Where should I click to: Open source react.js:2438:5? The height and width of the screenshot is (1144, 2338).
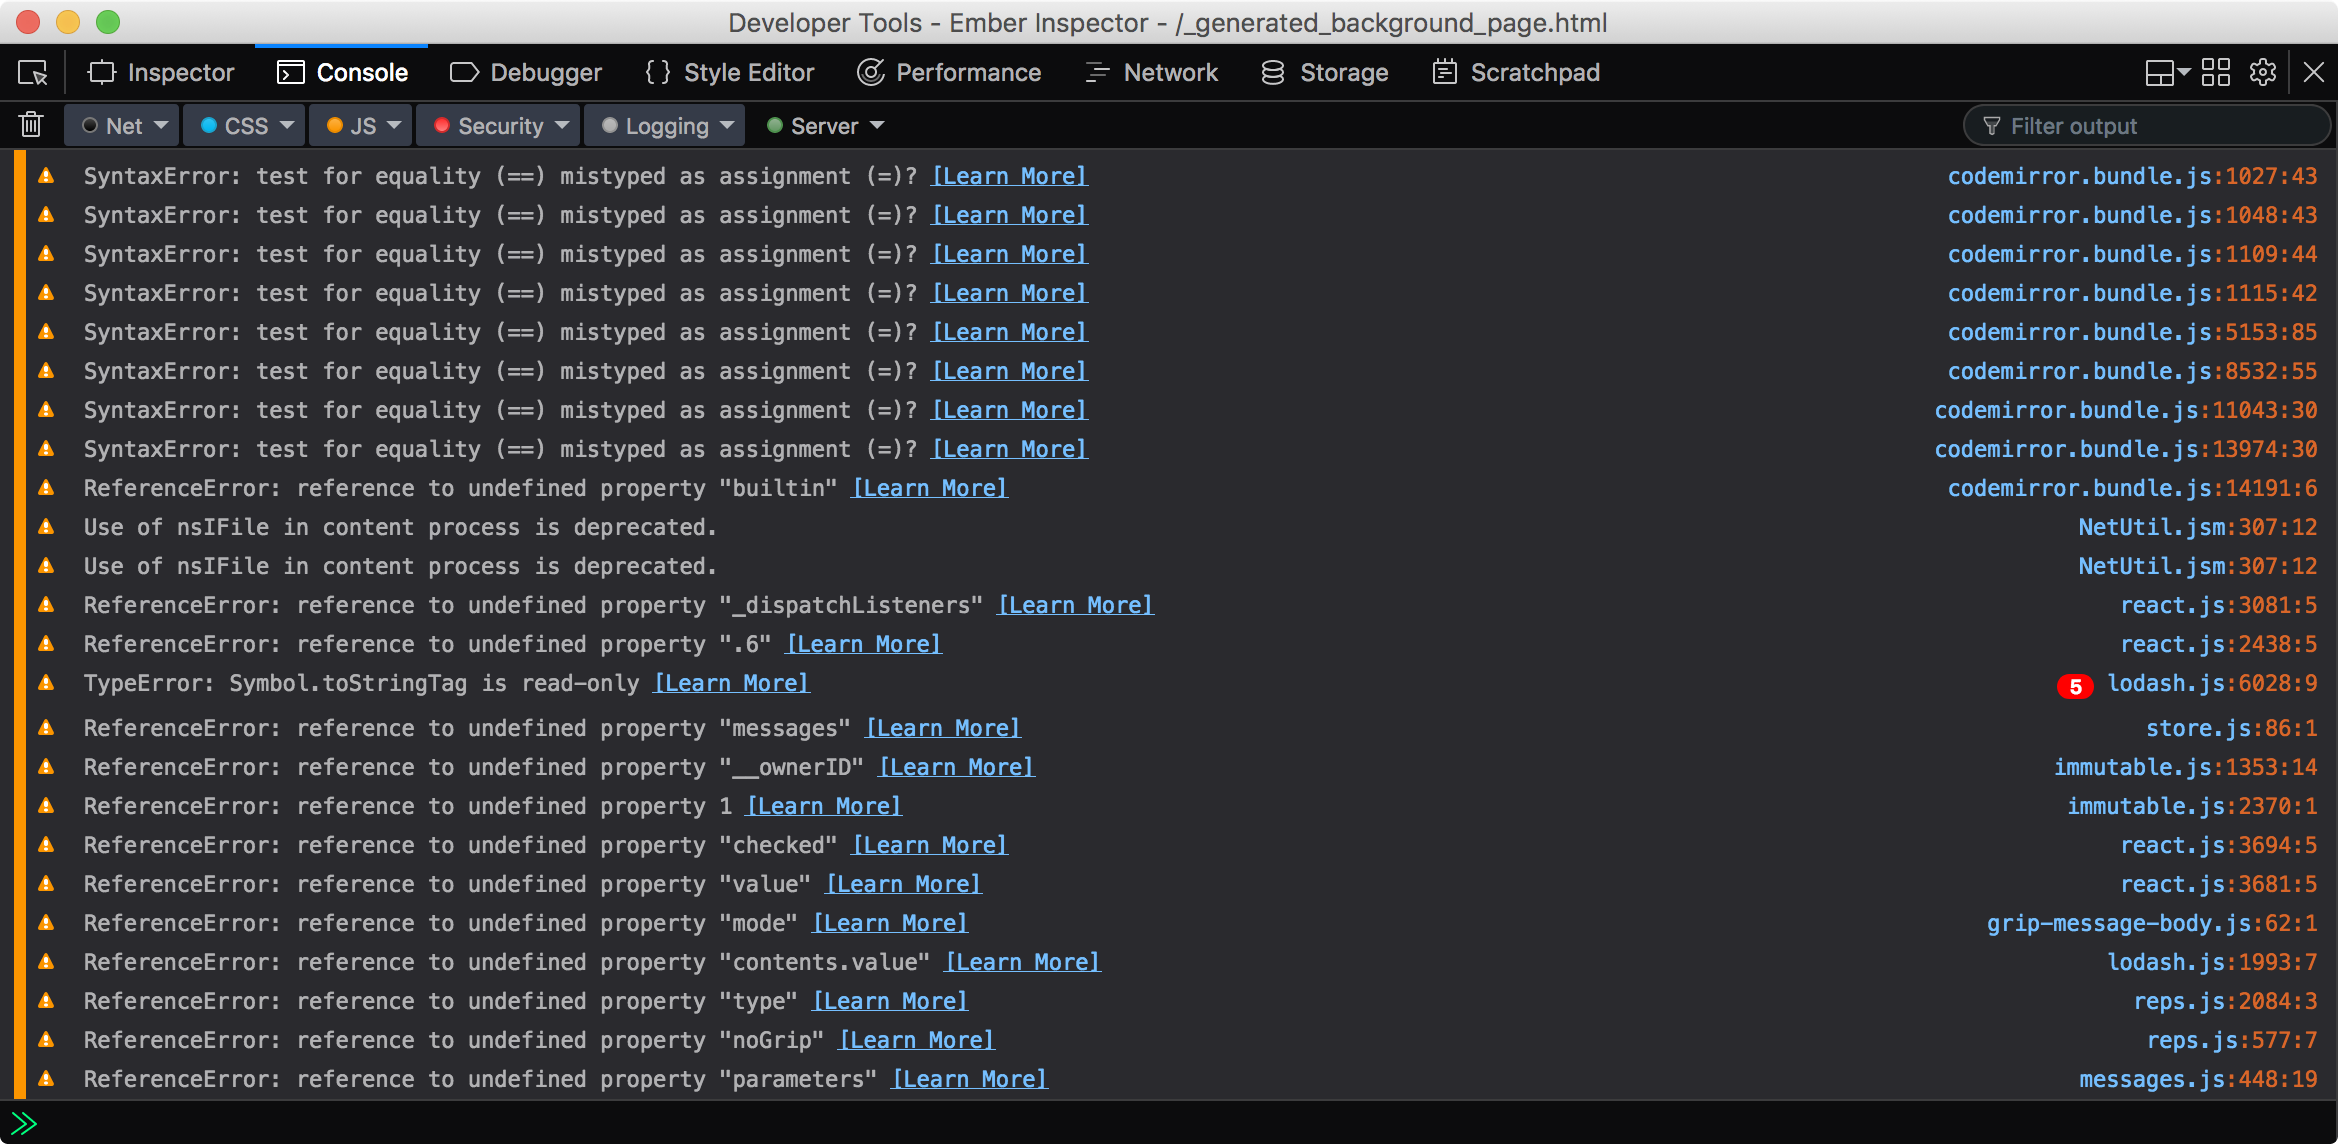(x=2219, y=644)
